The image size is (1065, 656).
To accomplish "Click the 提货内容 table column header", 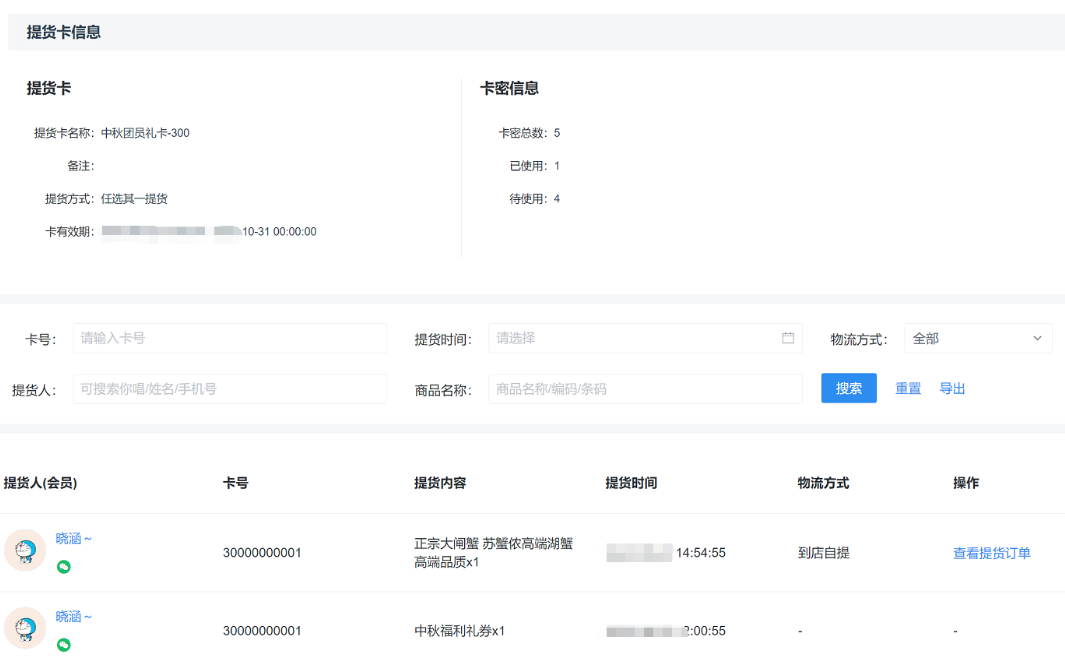I will pos(440,483).
